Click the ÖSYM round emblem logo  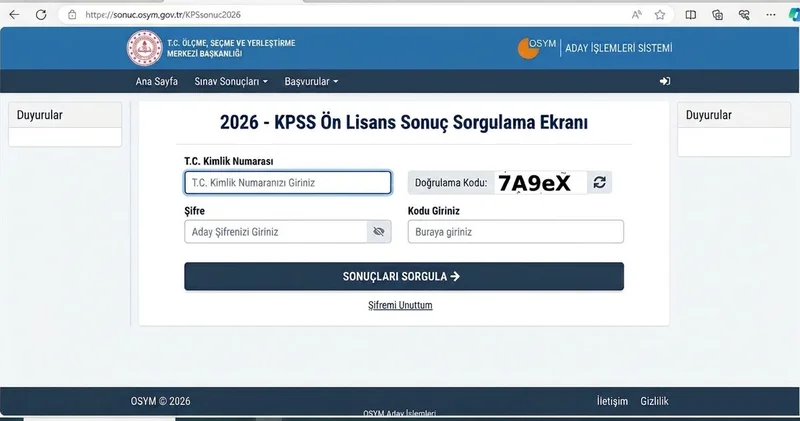(144, 48)
